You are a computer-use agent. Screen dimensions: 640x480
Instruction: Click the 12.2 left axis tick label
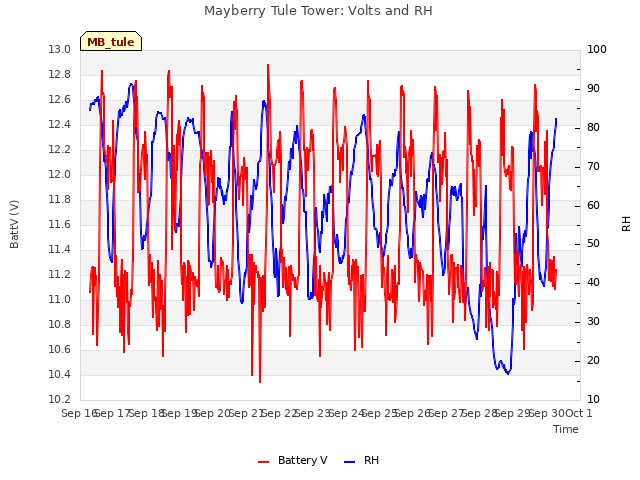click(60, 150)
